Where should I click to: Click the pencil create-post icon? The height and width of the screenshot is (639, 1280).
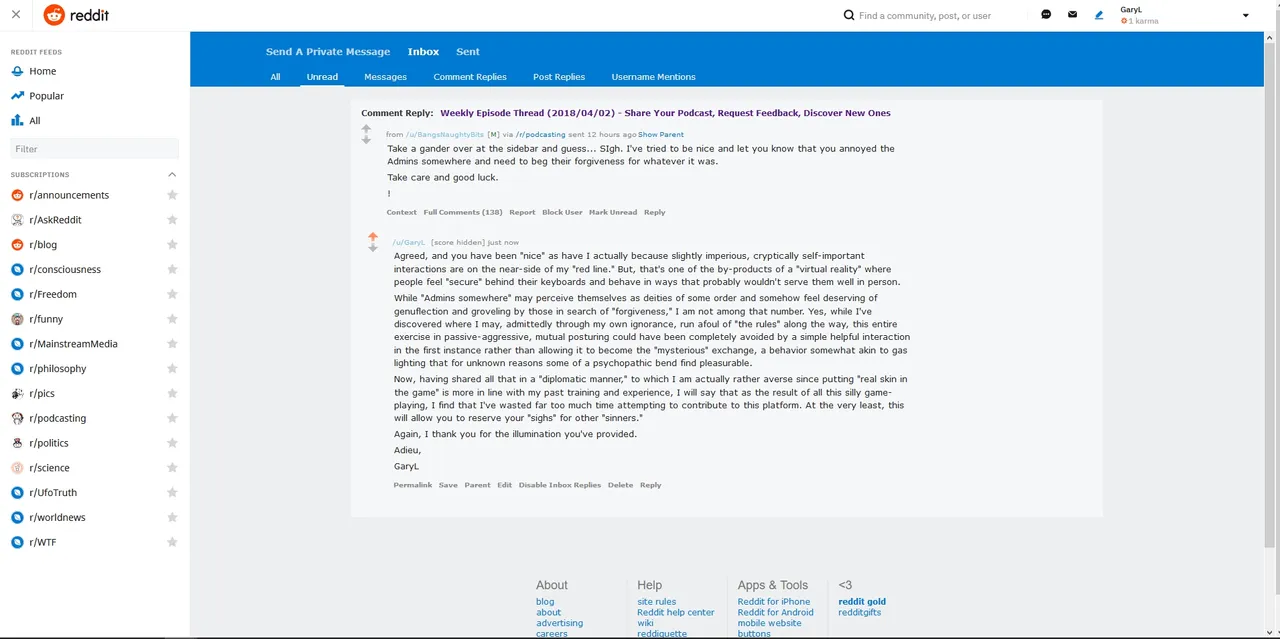coord(1099,15)
